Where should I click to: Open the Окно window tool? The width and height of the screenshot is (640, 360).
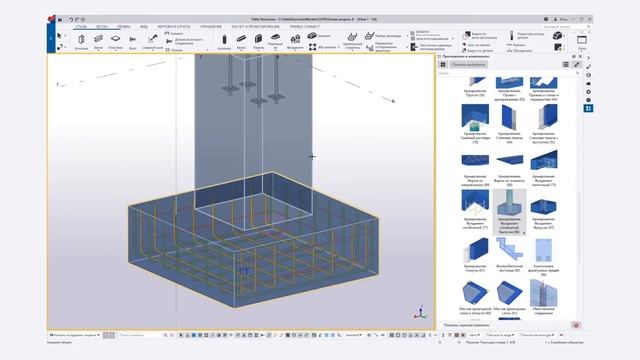click(582, 42)
